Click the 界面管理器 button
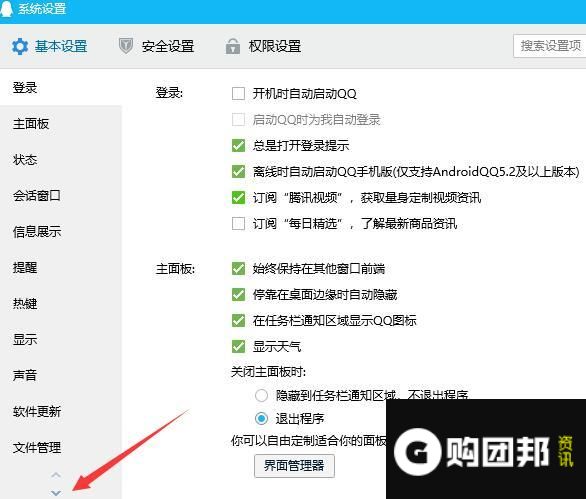 point(294,466)
